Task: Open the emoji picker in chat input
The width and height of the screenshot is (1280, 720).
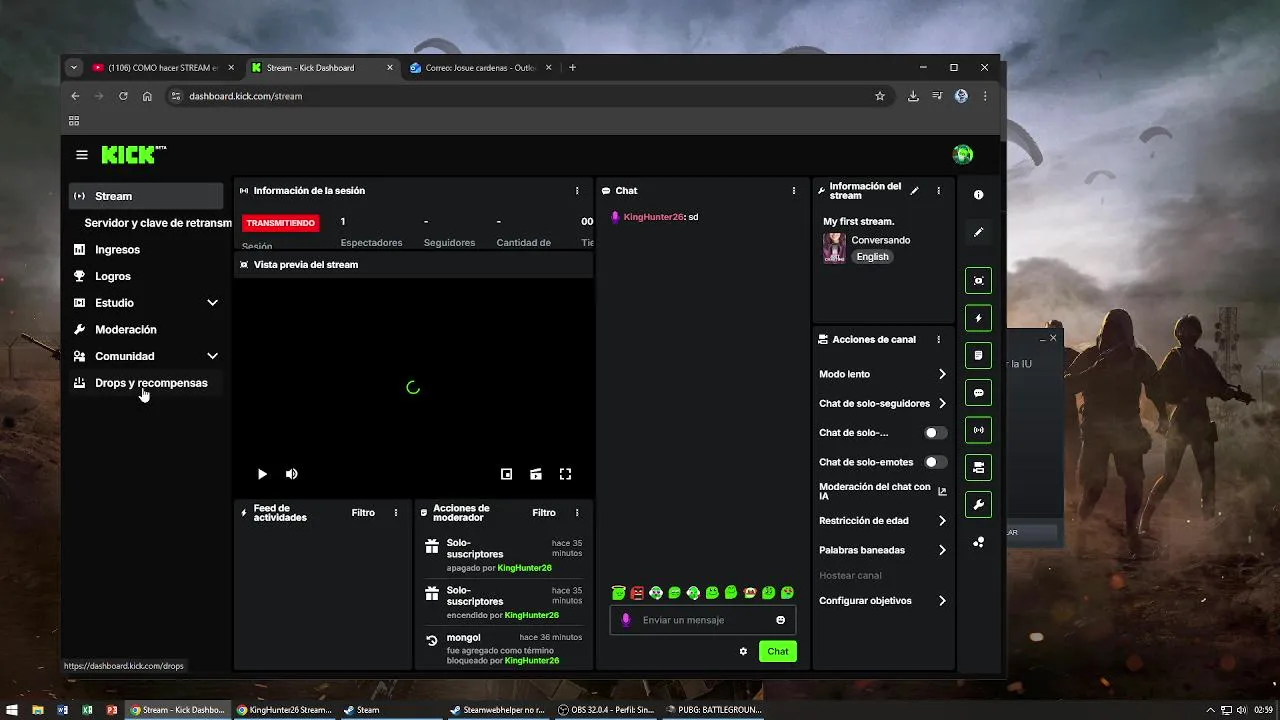Action: pos(781,620)
